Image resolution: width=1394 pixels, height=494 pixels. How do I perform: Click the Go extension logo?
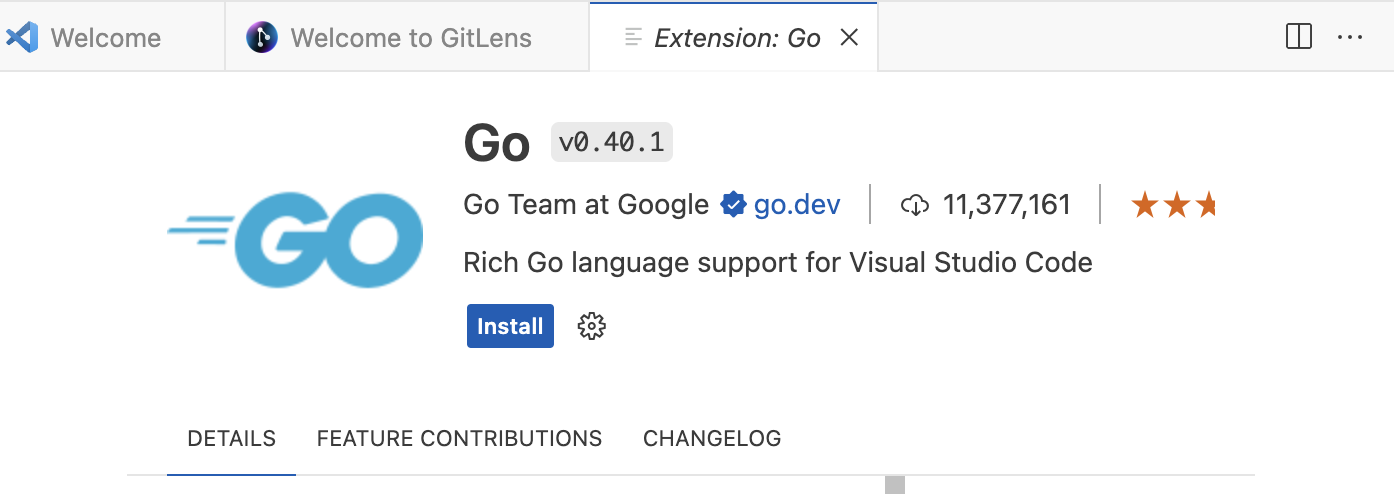[296, 239]
